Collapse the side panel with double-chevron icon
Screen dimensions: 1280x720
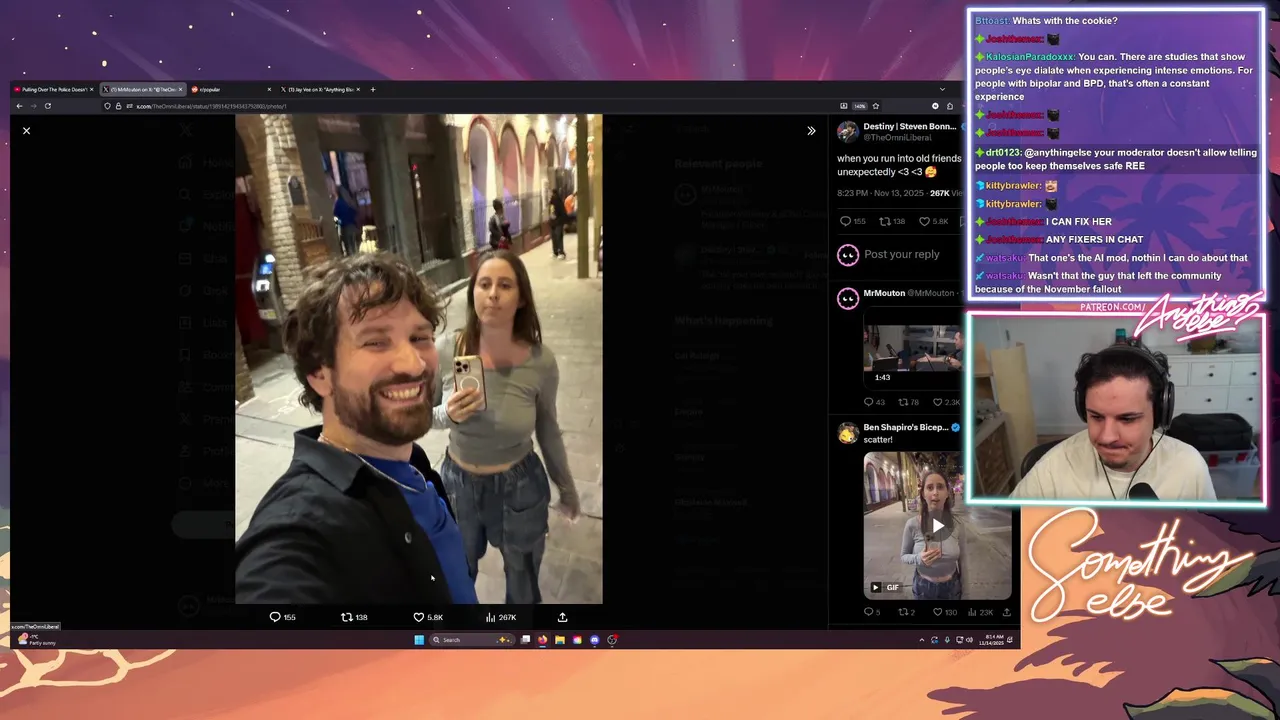[811, 131]
